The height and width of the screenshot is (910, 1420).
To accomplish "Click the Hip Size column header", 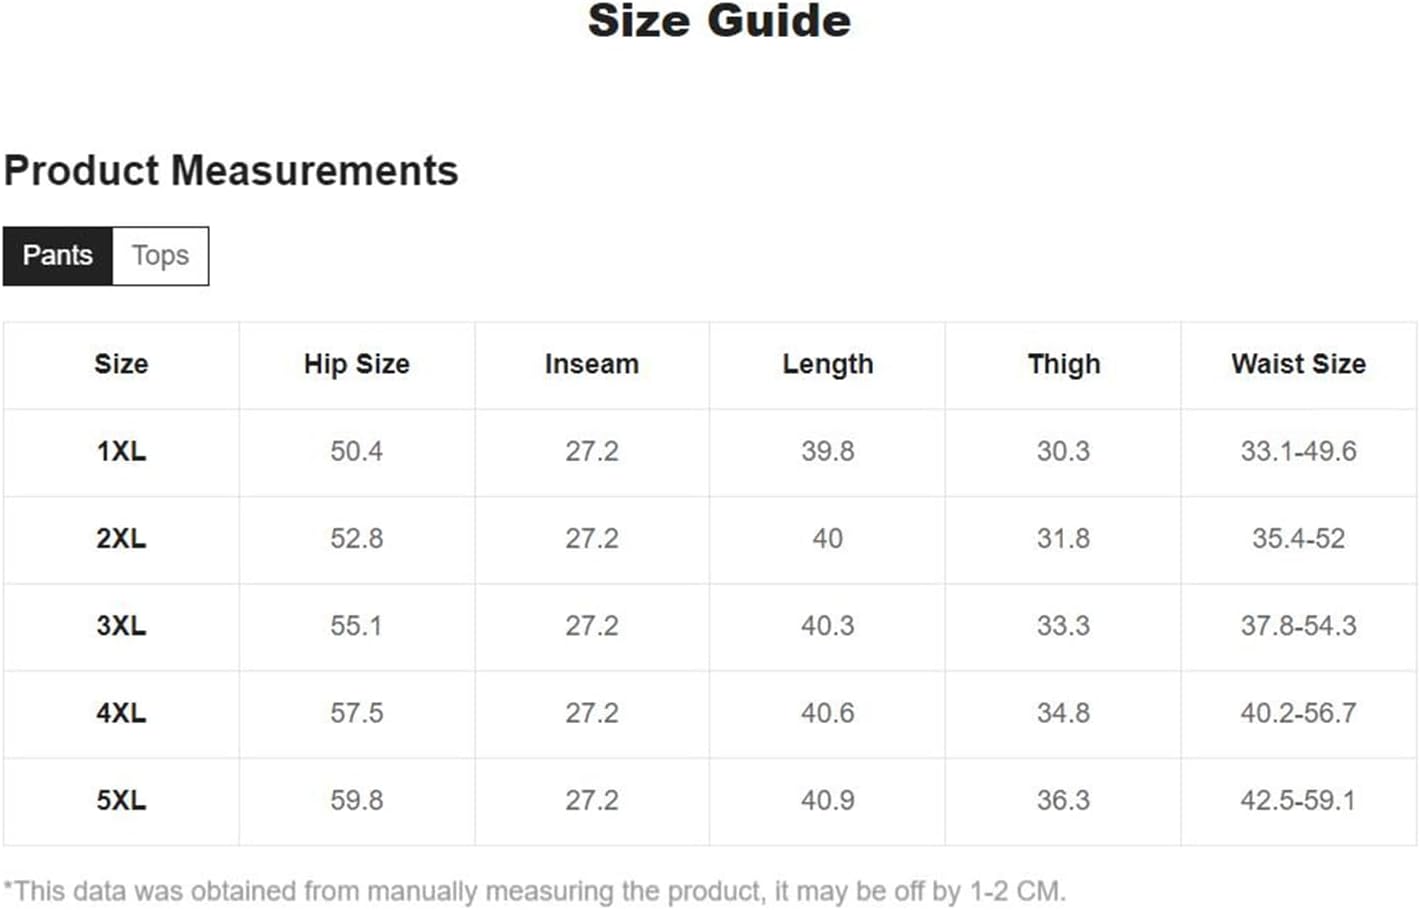I will pyautogui.click(x=357, y=364).
